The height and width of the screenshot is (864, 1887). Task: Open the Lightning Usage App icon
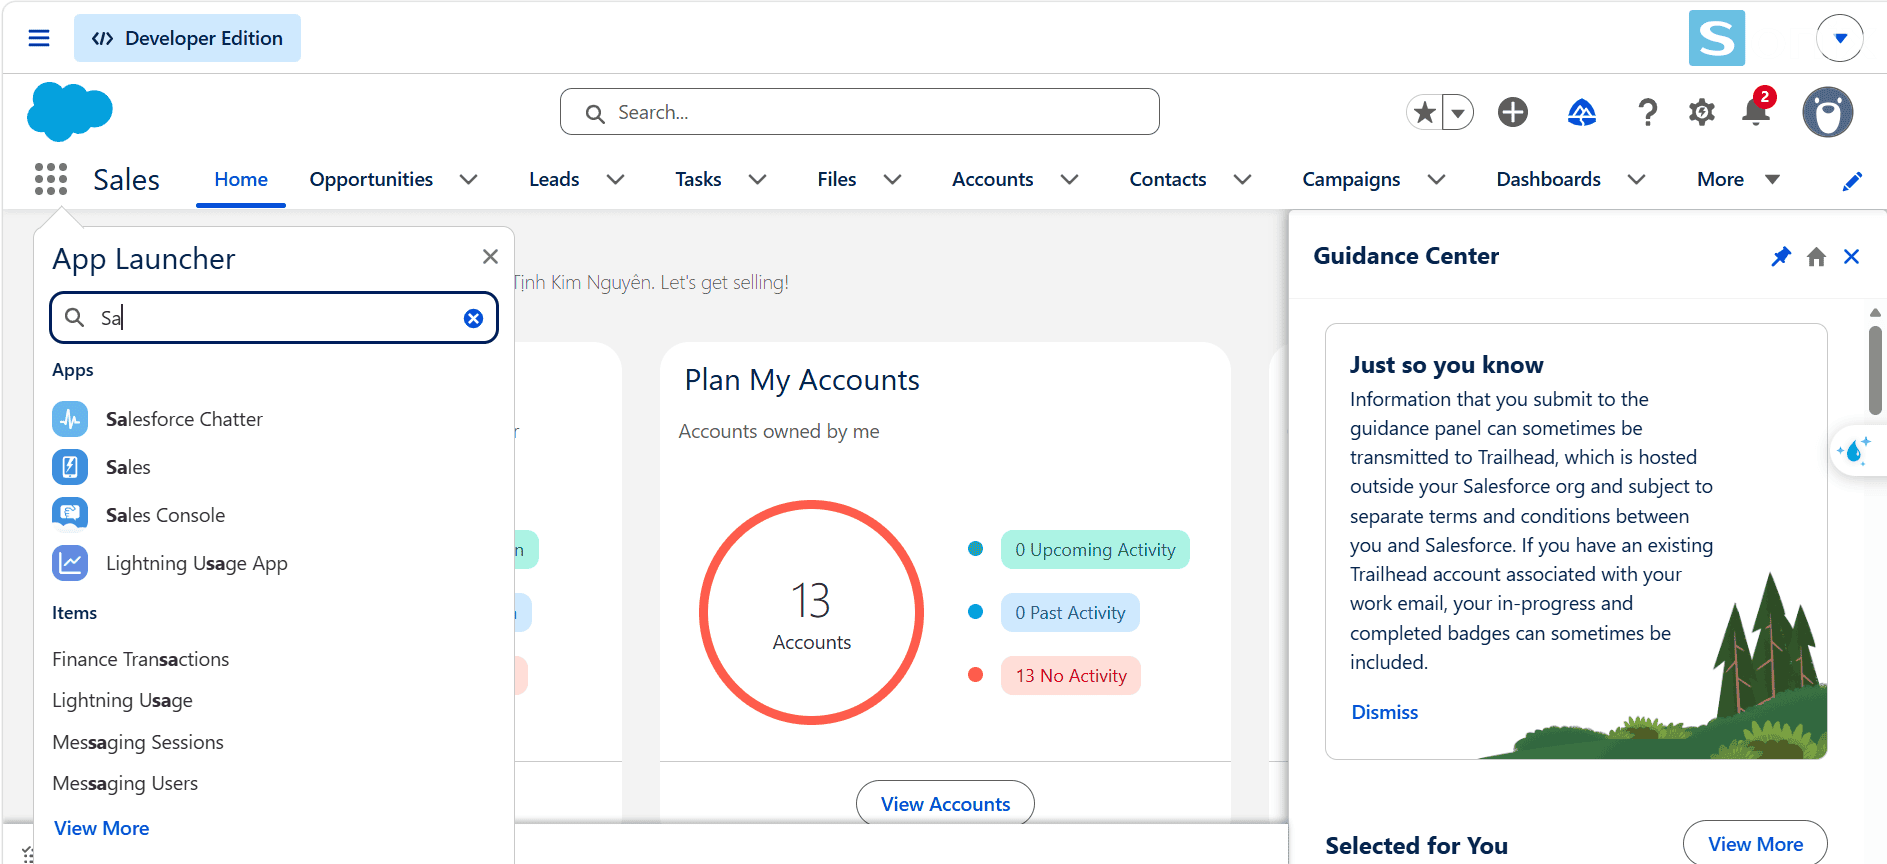coord(70,563)
